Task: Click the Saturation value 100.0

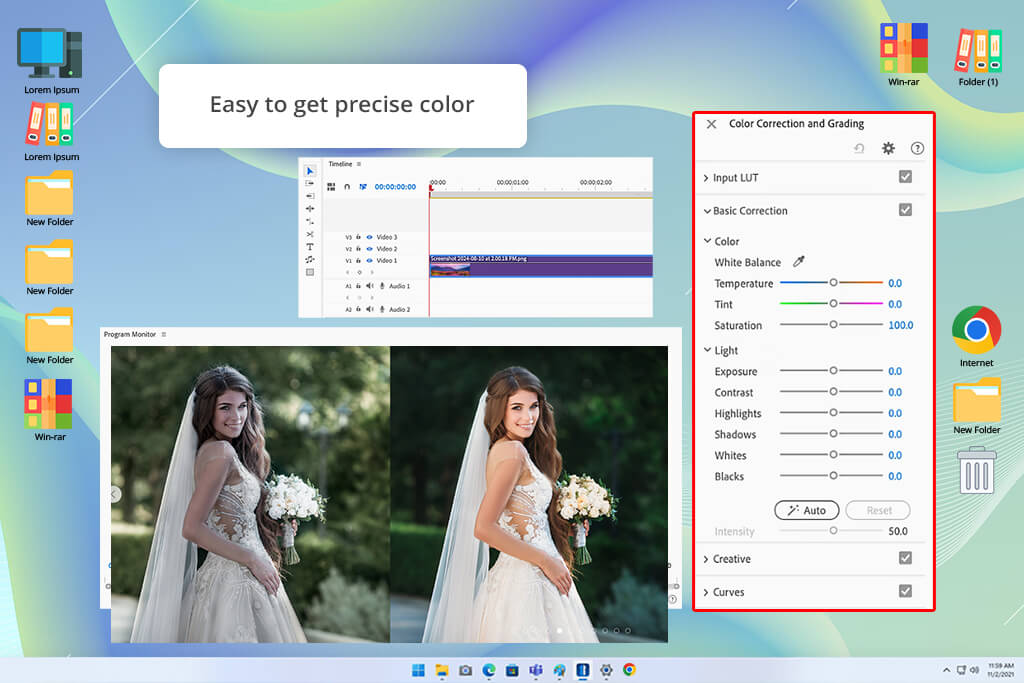Action: 901,325
